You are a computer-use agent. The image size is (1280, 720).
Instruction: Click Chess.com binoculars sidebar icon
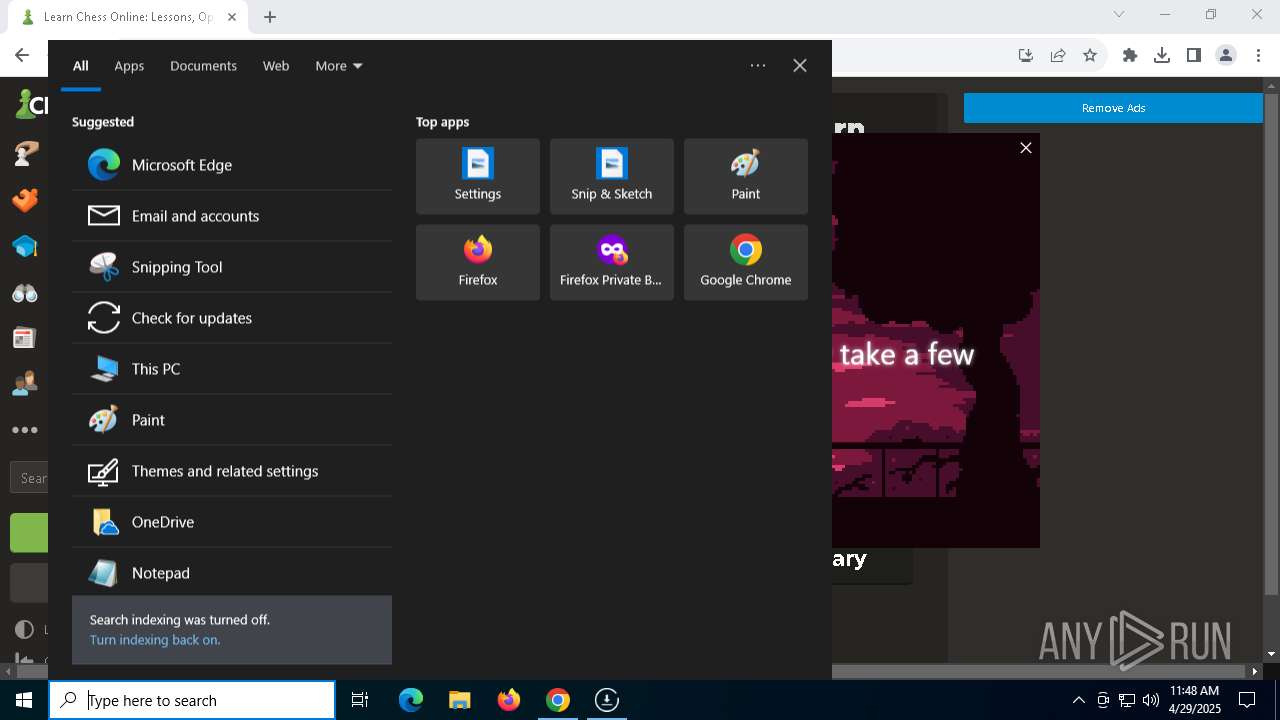tap(25, 293)
